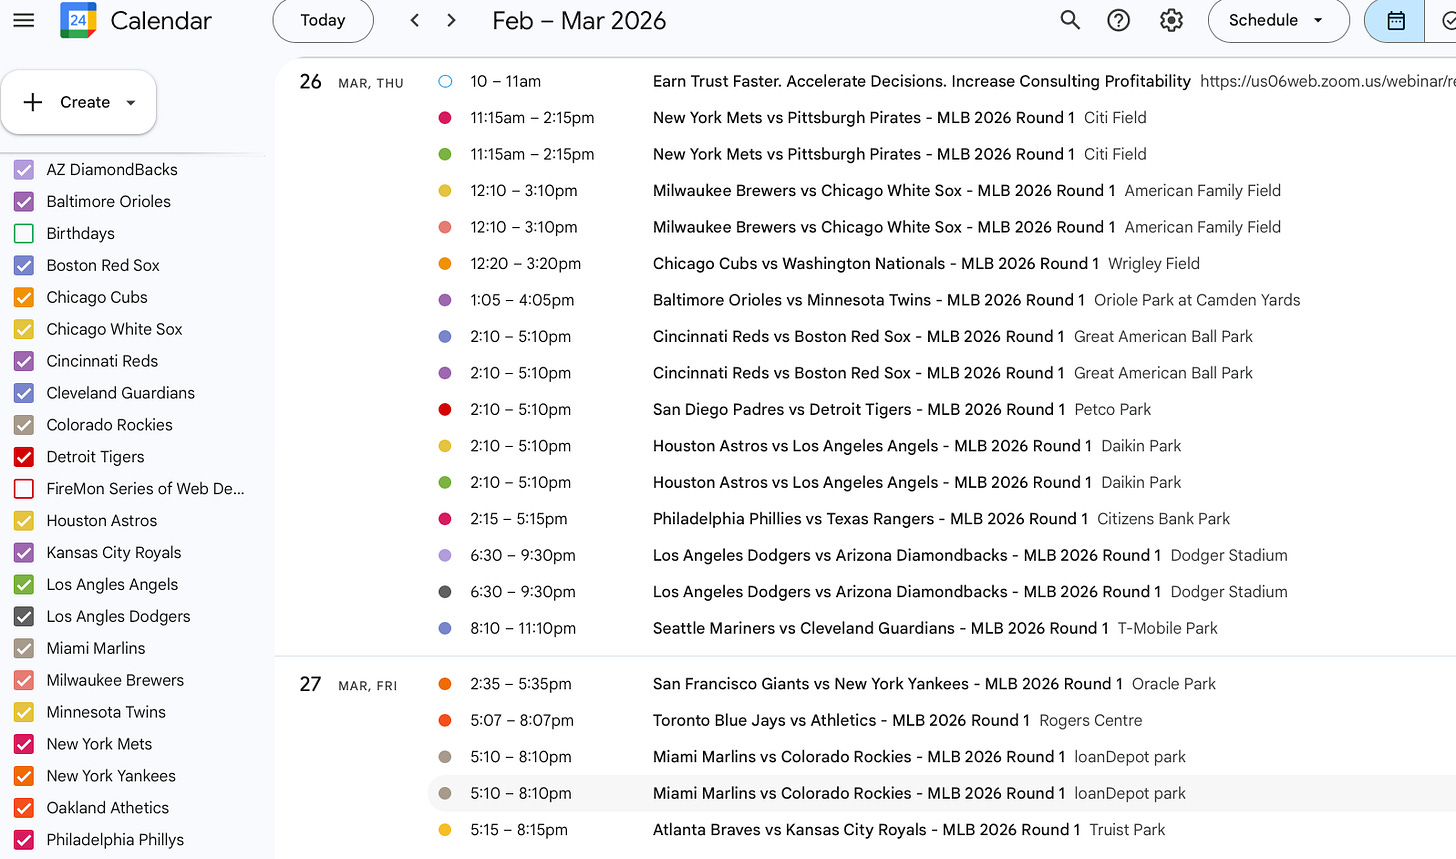Go to previous period arrow

(x=415, y=20)
